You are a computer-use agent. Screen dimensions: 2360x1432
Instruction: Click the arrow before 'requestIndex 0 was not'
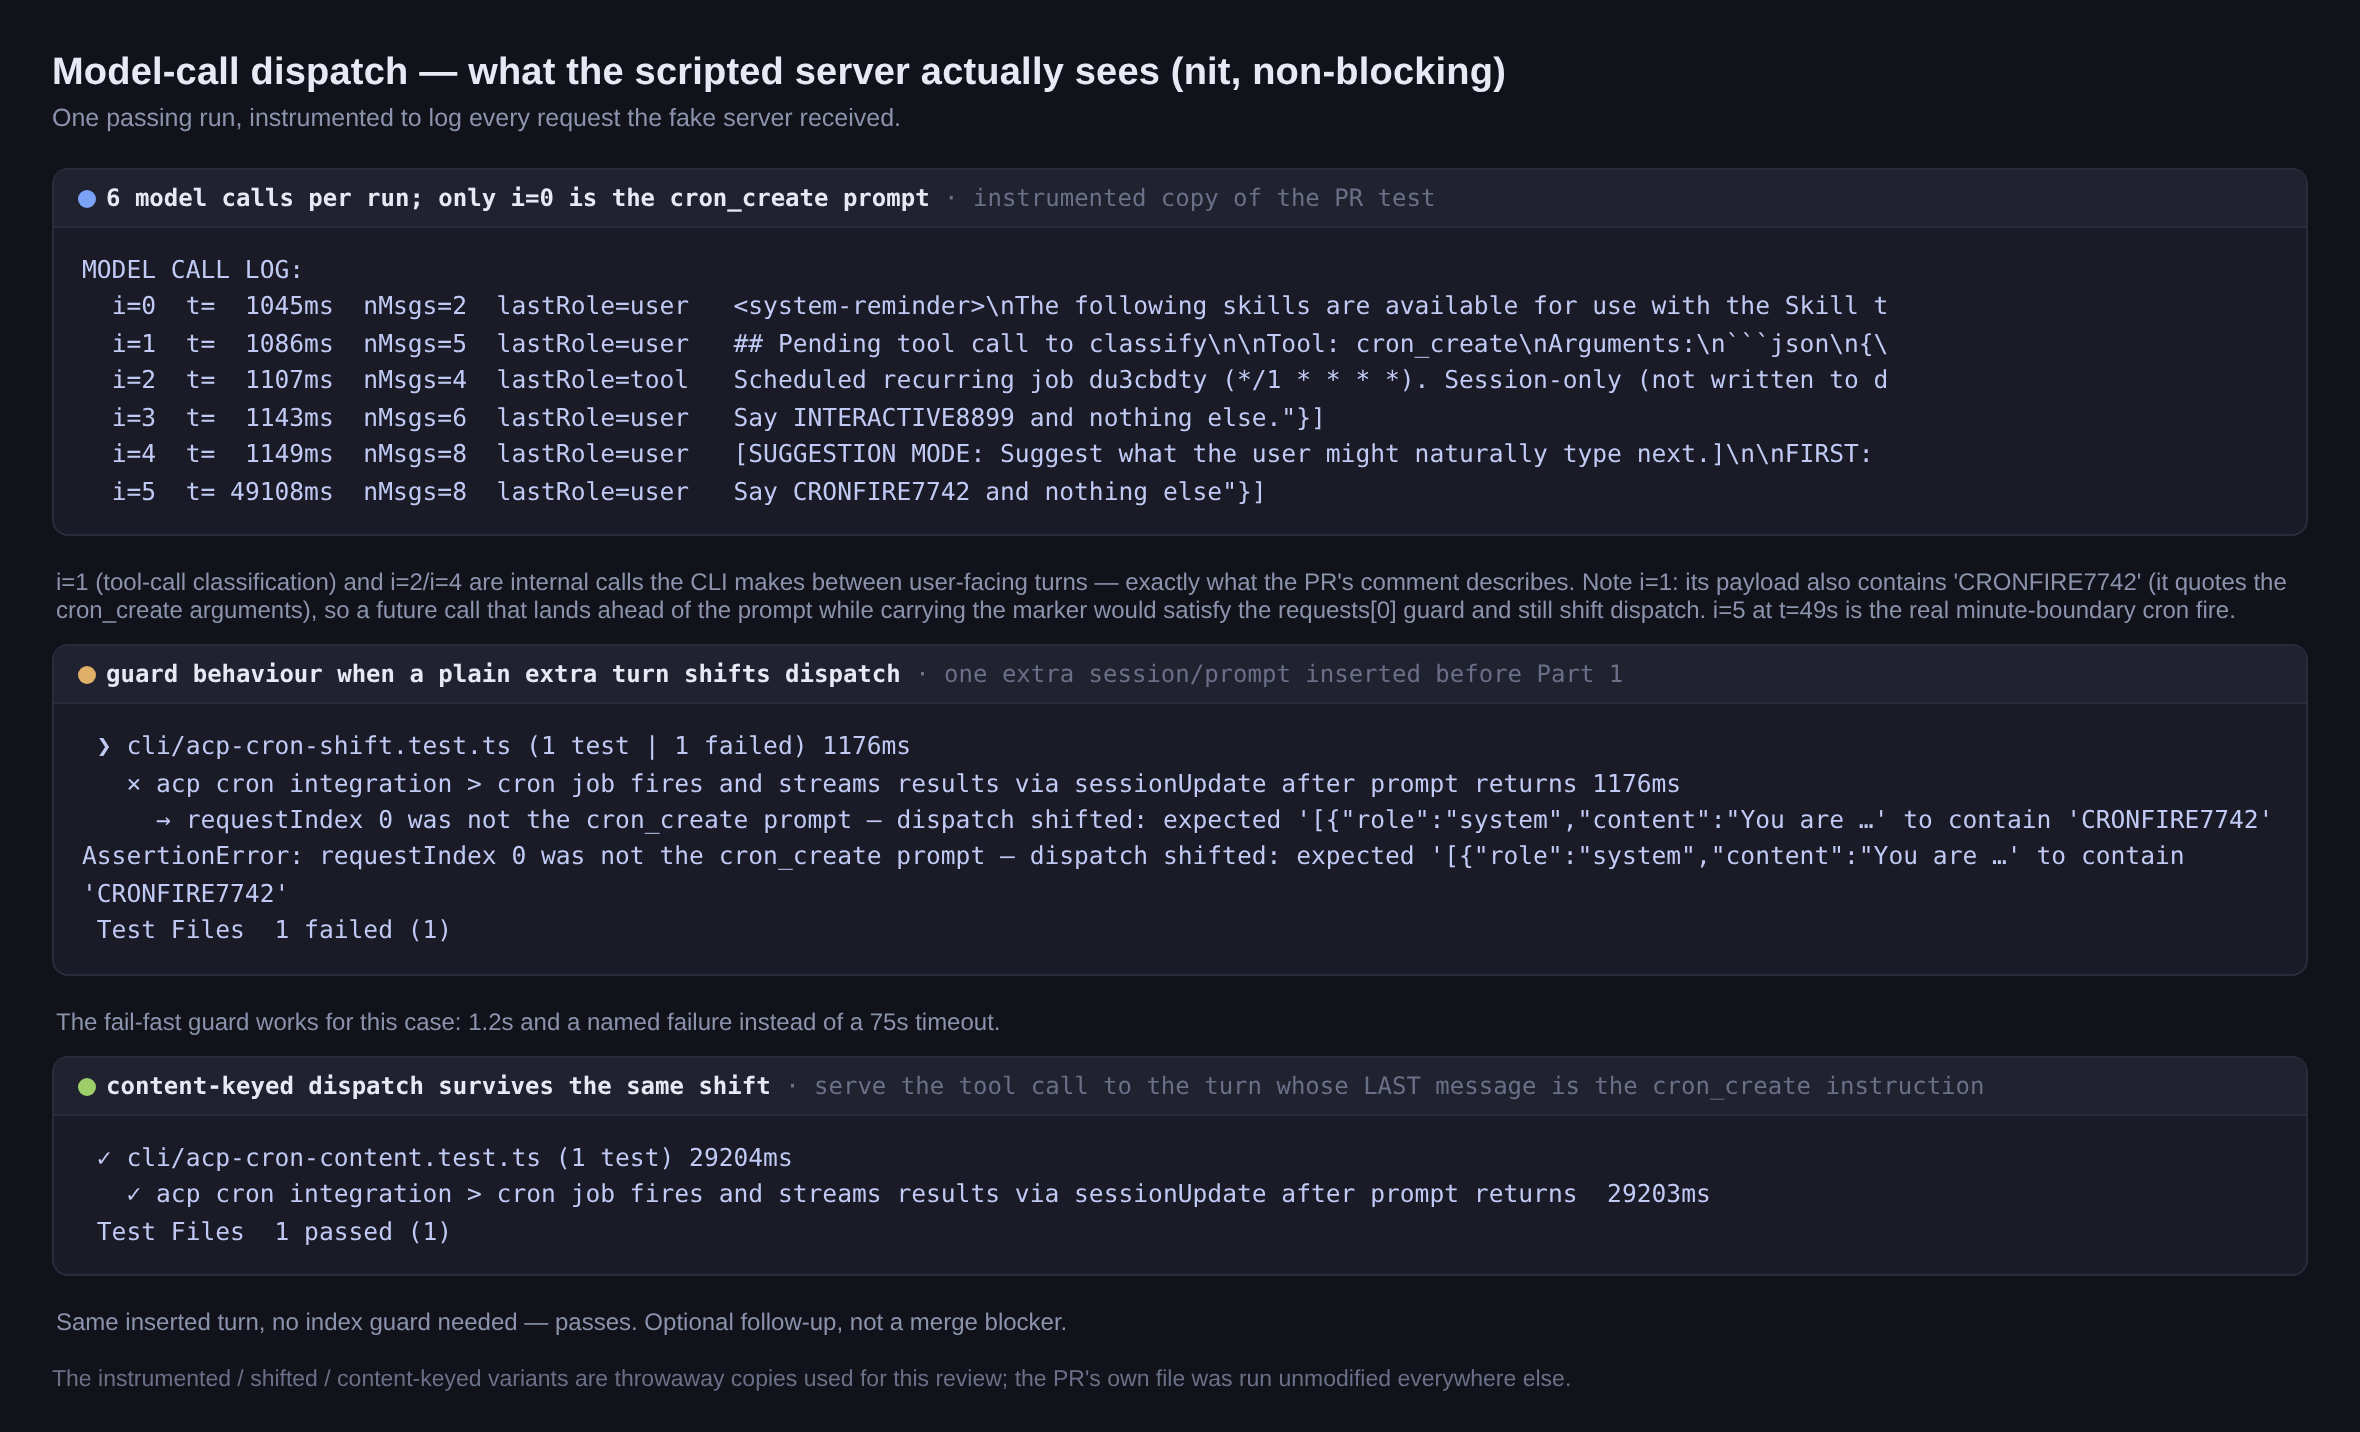[163, 821]
